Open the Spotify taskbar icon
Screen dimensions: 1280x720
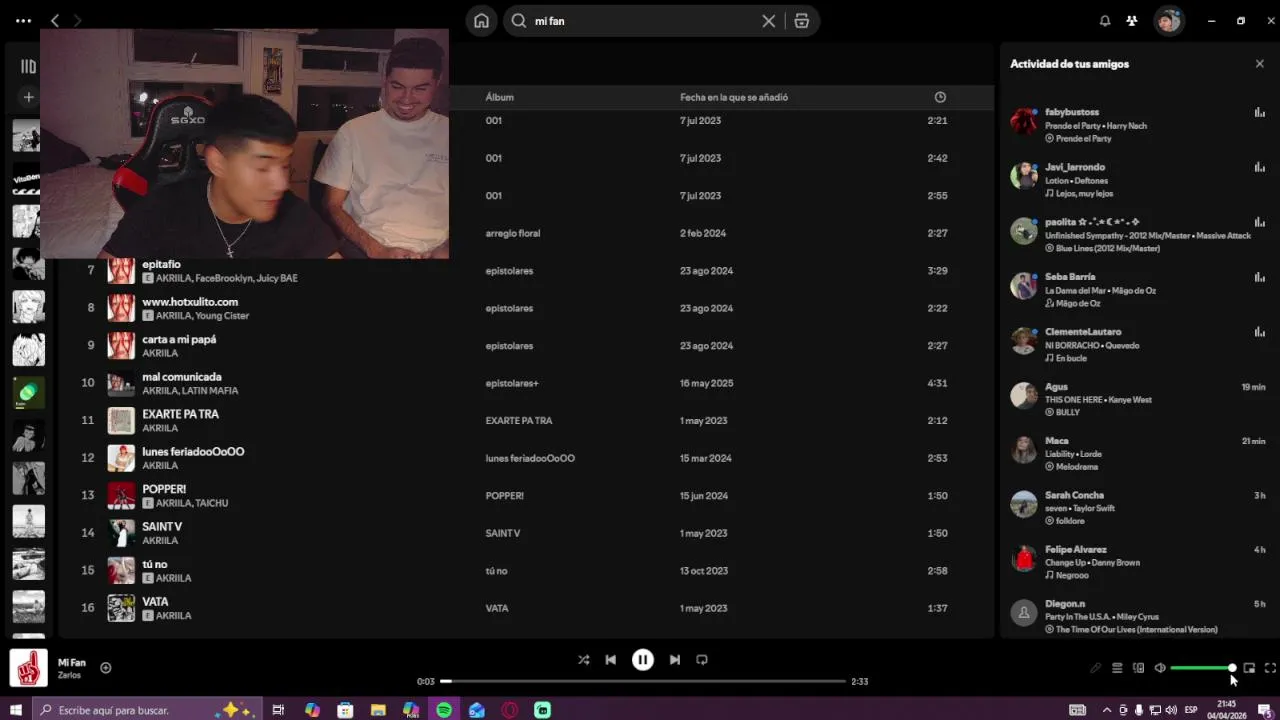pyautogui.click(x=444, y=710)
